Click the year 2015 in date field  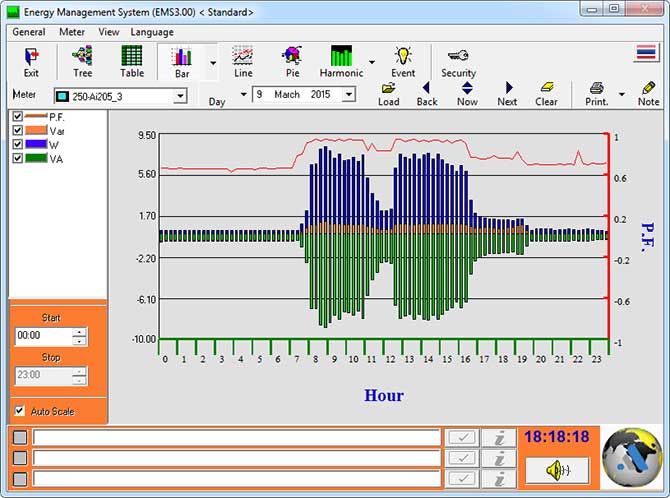coord(320,94)
